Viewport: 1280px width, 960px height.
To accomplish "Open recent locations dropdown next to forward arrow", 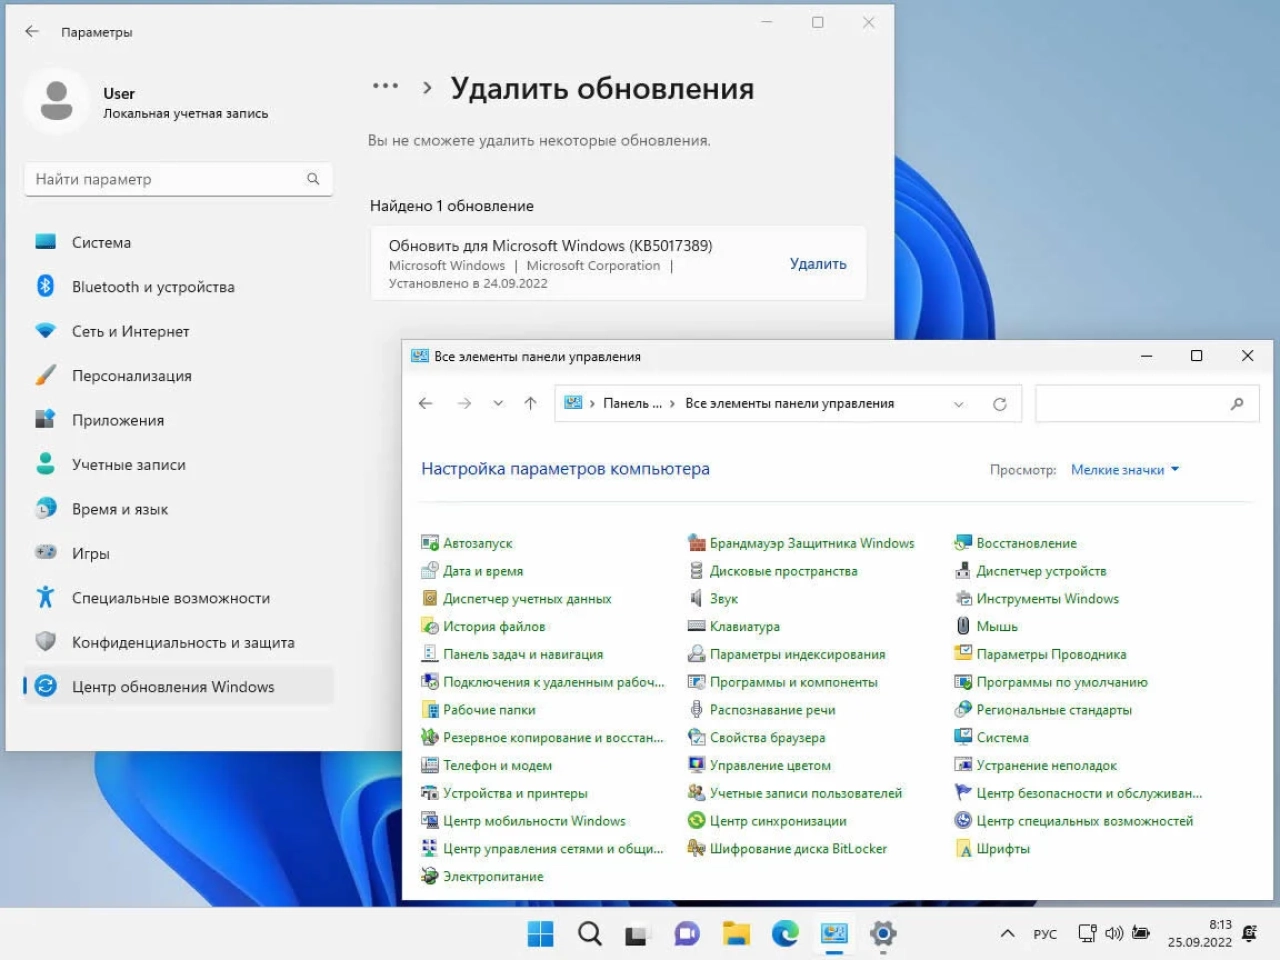I will pos(498,403).
